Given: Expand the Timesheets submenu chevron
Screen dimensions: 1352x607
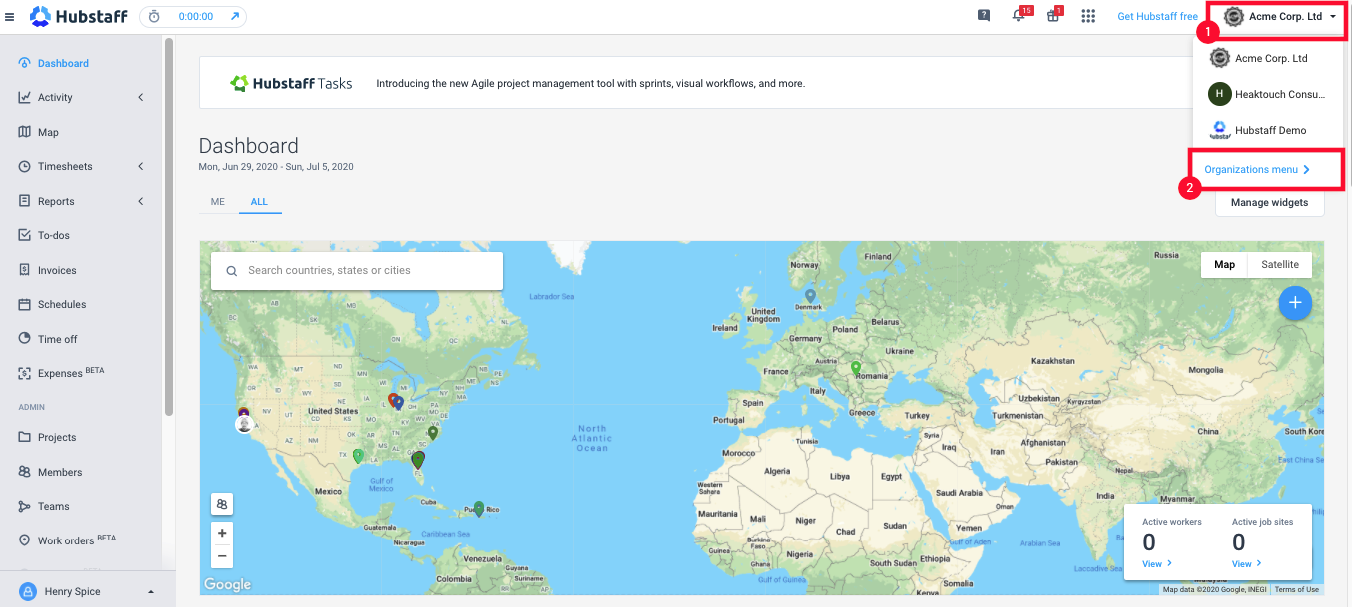Looking at the screenshot, I should [x=141, y=166].
